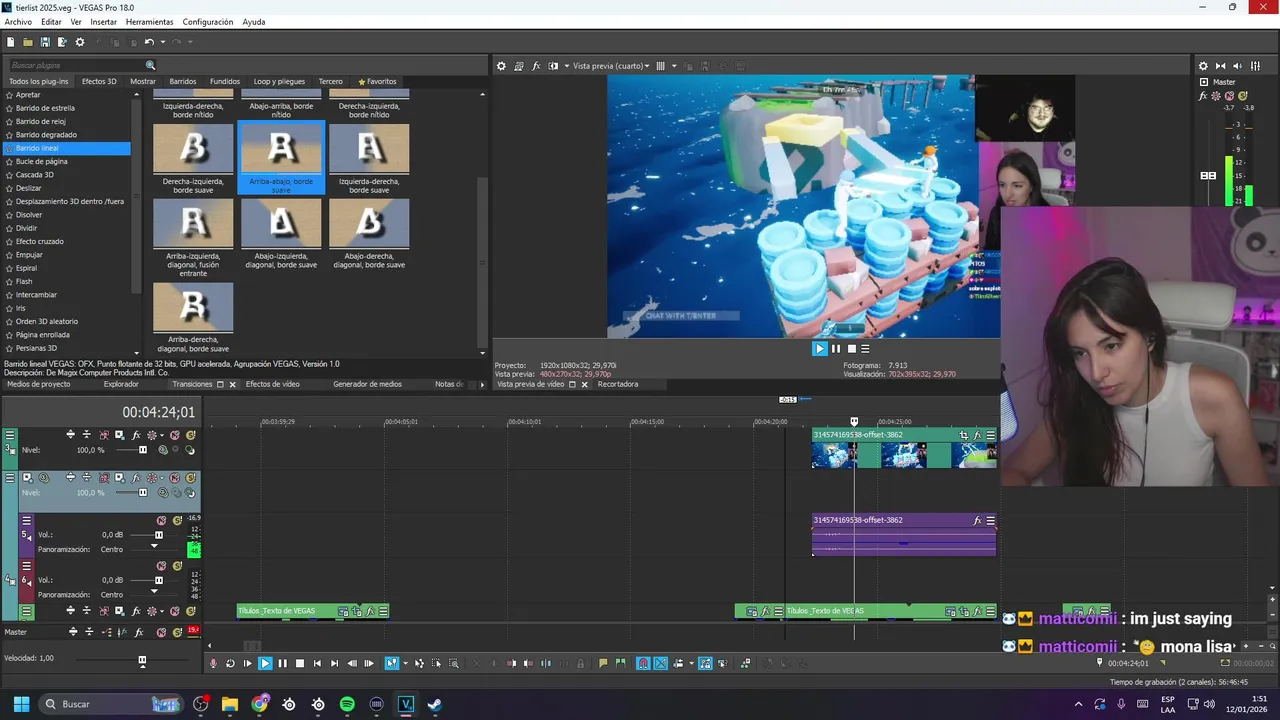Image resolution: width=1280 pixels, height=720 pixels.
Task: Open event FX on 314574169538-offset-3862 video clip
Action: click(977, 435)
